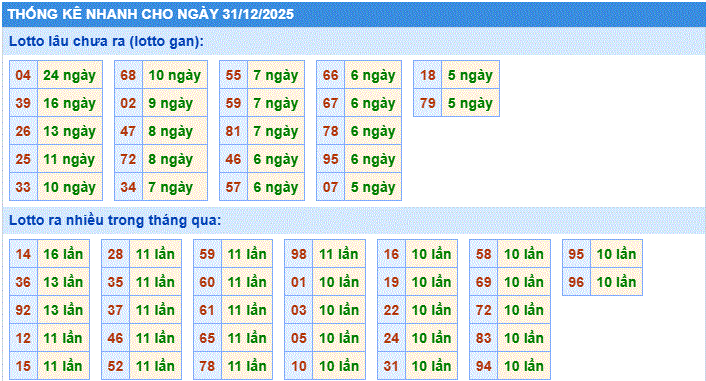Select lotto number 04 cell

tap(23, 75)
